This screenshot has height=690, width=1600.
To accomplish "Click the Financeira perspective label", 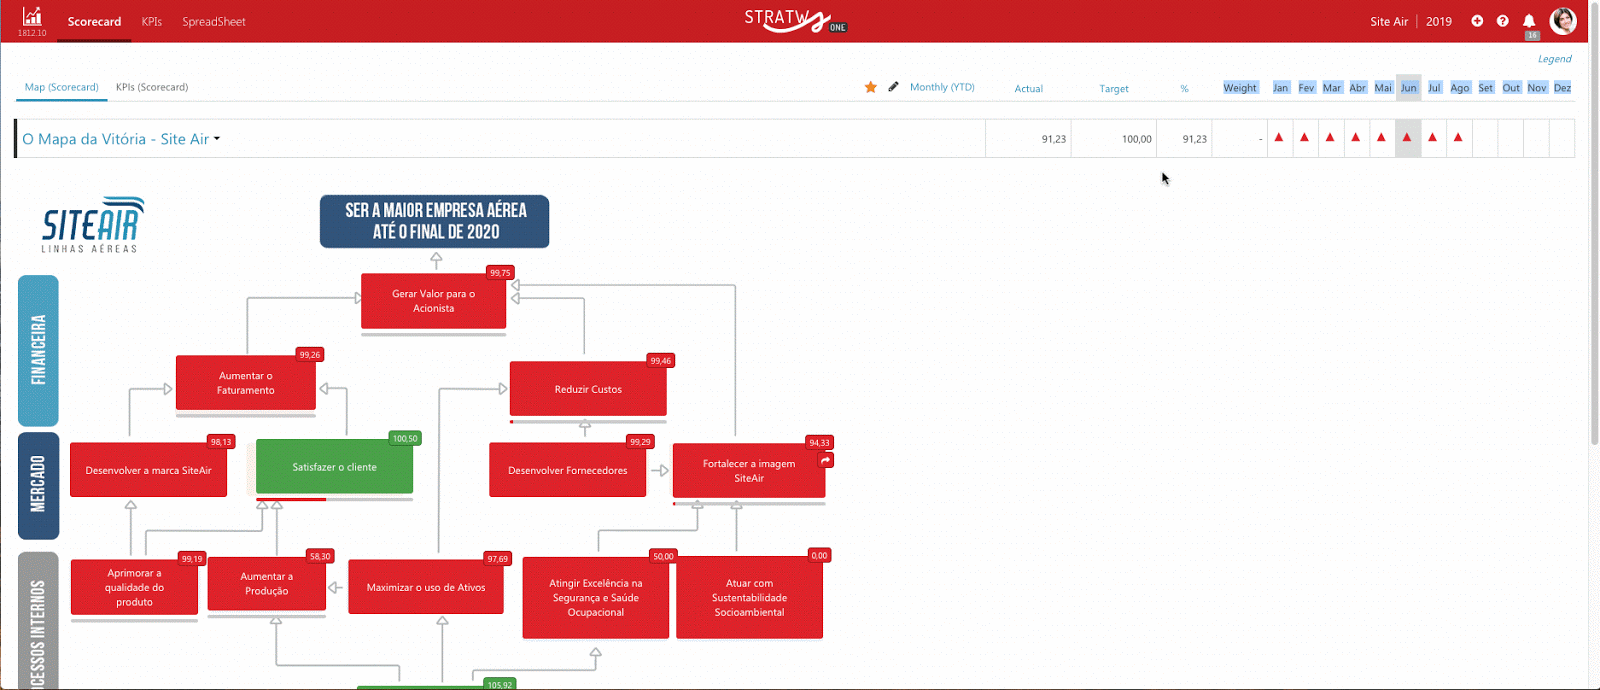I will pyautogui.click(x=39, y=351).
